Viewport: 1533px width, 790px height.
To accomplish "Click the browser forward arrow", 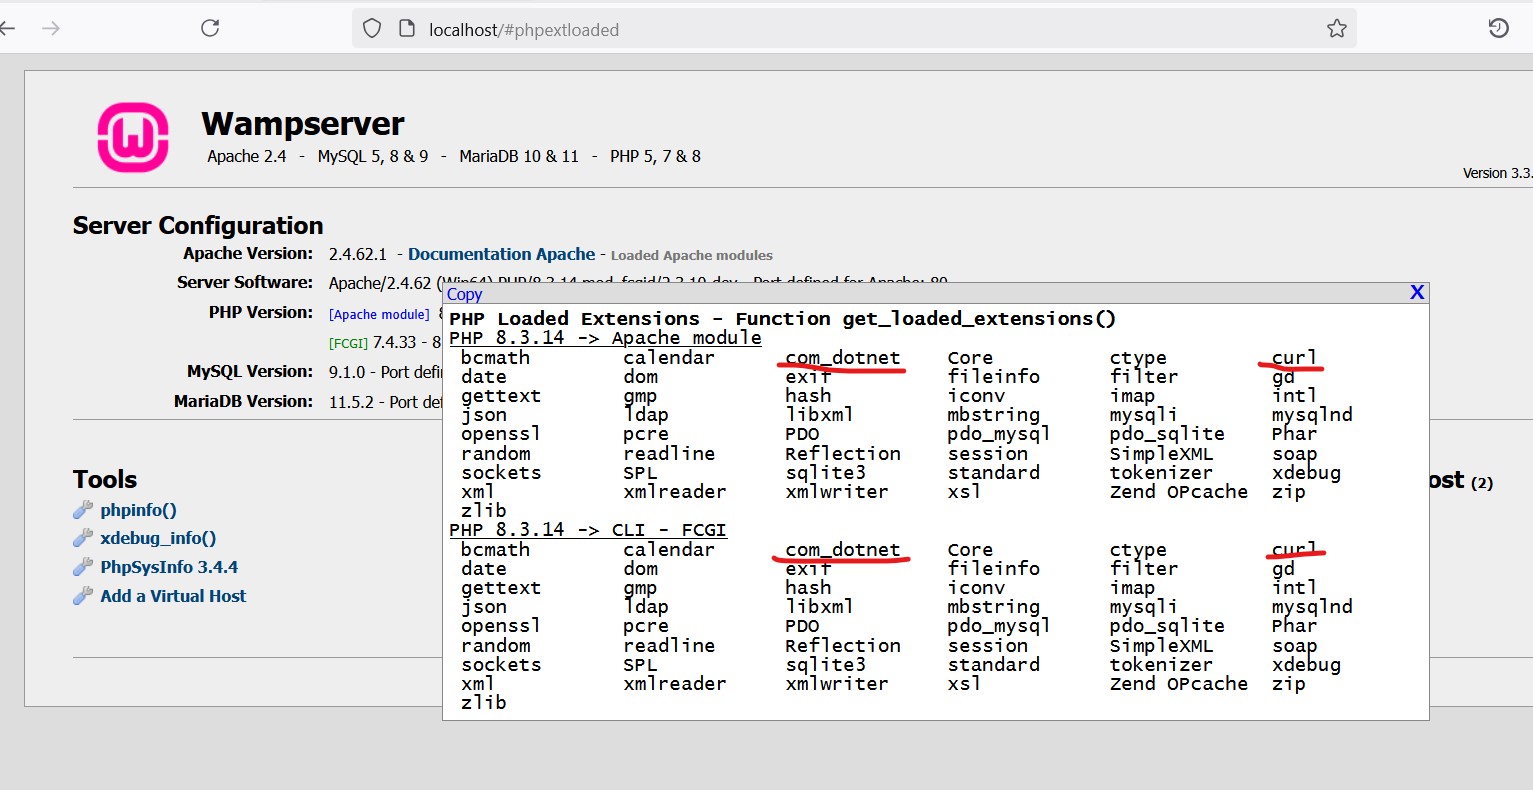I will (x=51, y=28).
